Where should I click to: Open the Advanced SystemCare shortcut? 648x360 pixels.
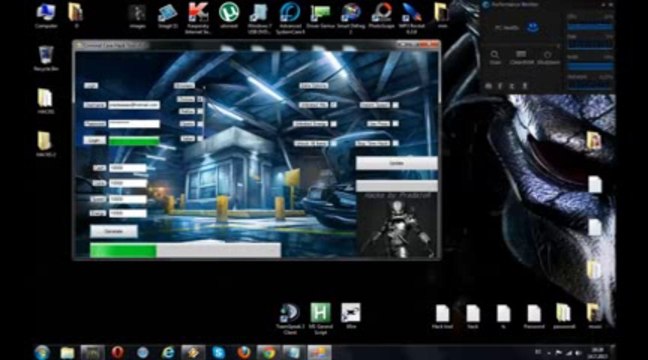(290, 17)
